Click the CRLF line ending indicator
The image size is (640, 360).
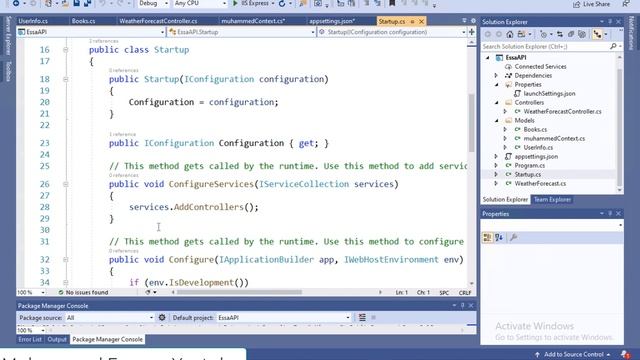[x=465, y=293]
